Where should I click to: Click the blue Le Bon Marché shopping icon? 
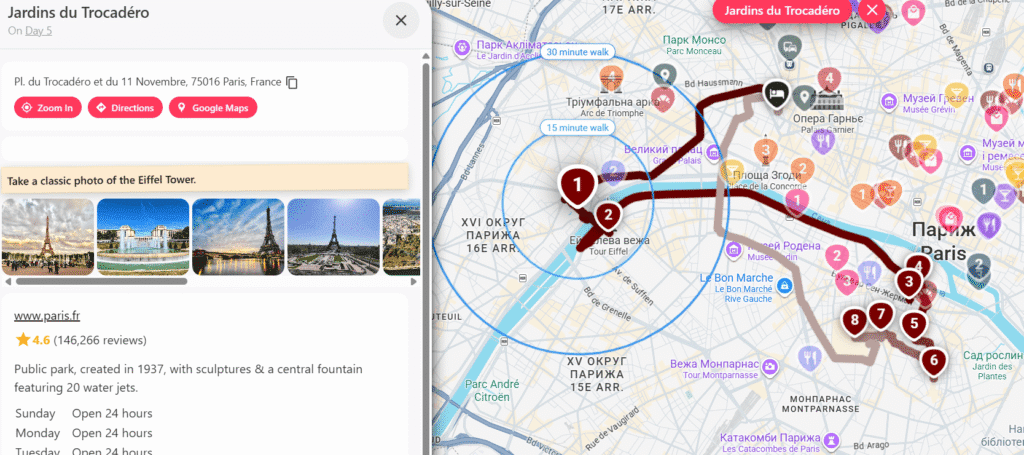(x=784, y=285)
